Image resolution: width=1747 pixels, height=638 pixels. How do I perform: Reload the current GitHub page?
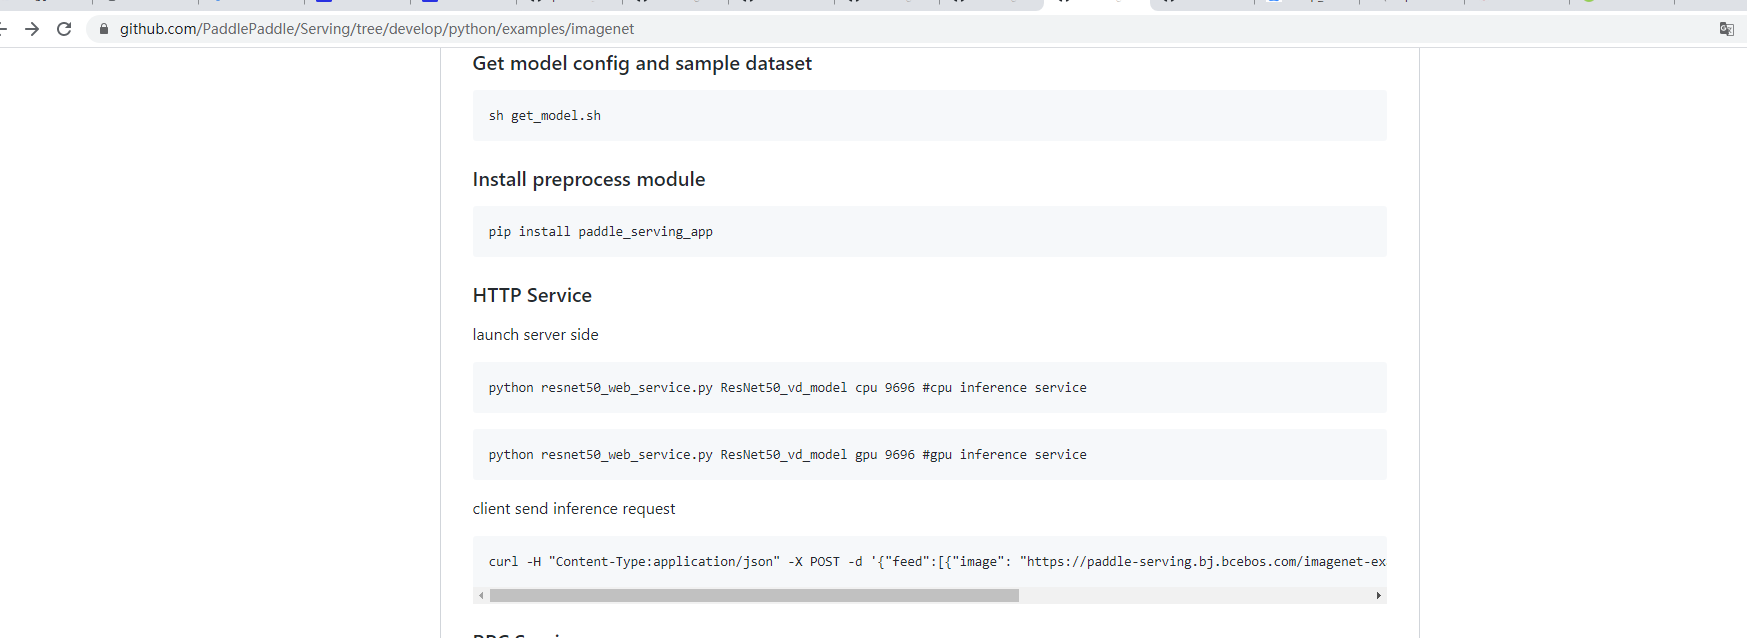64,29
